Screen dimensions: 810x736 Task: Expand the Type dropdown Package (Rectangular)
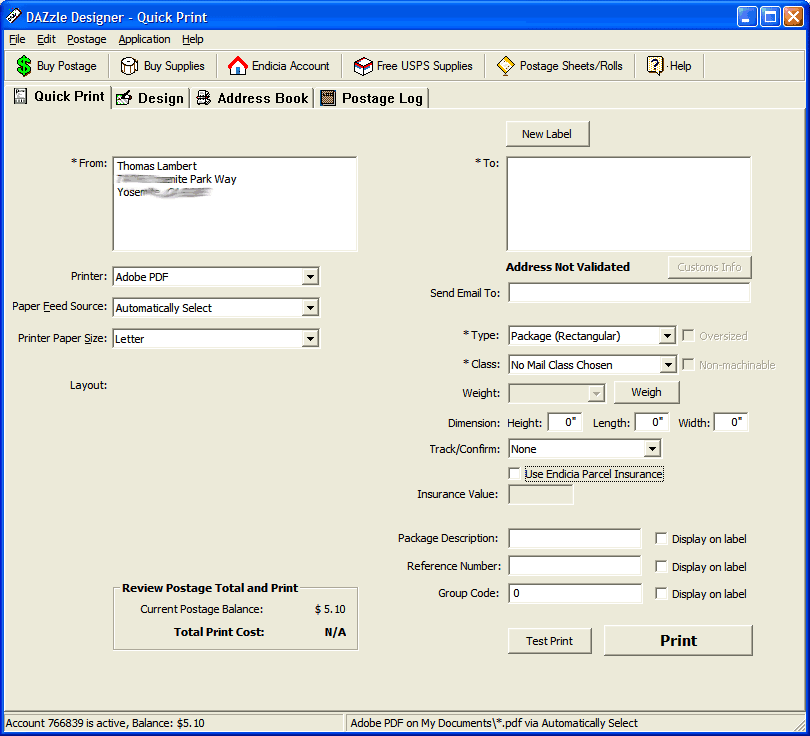(667, 336)
